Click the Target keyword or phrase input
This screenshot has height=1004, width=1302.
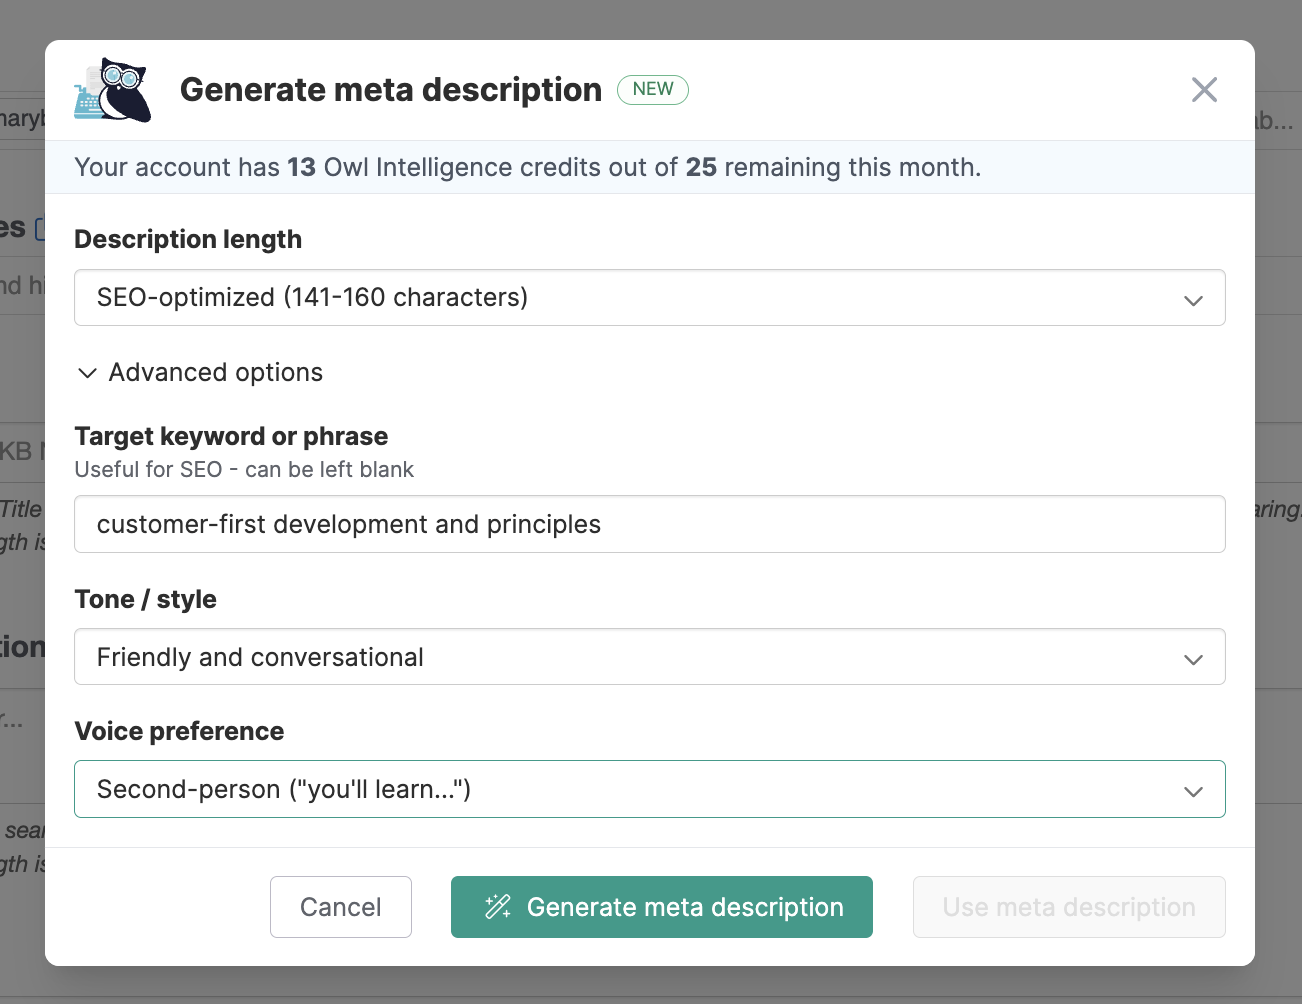650,524
